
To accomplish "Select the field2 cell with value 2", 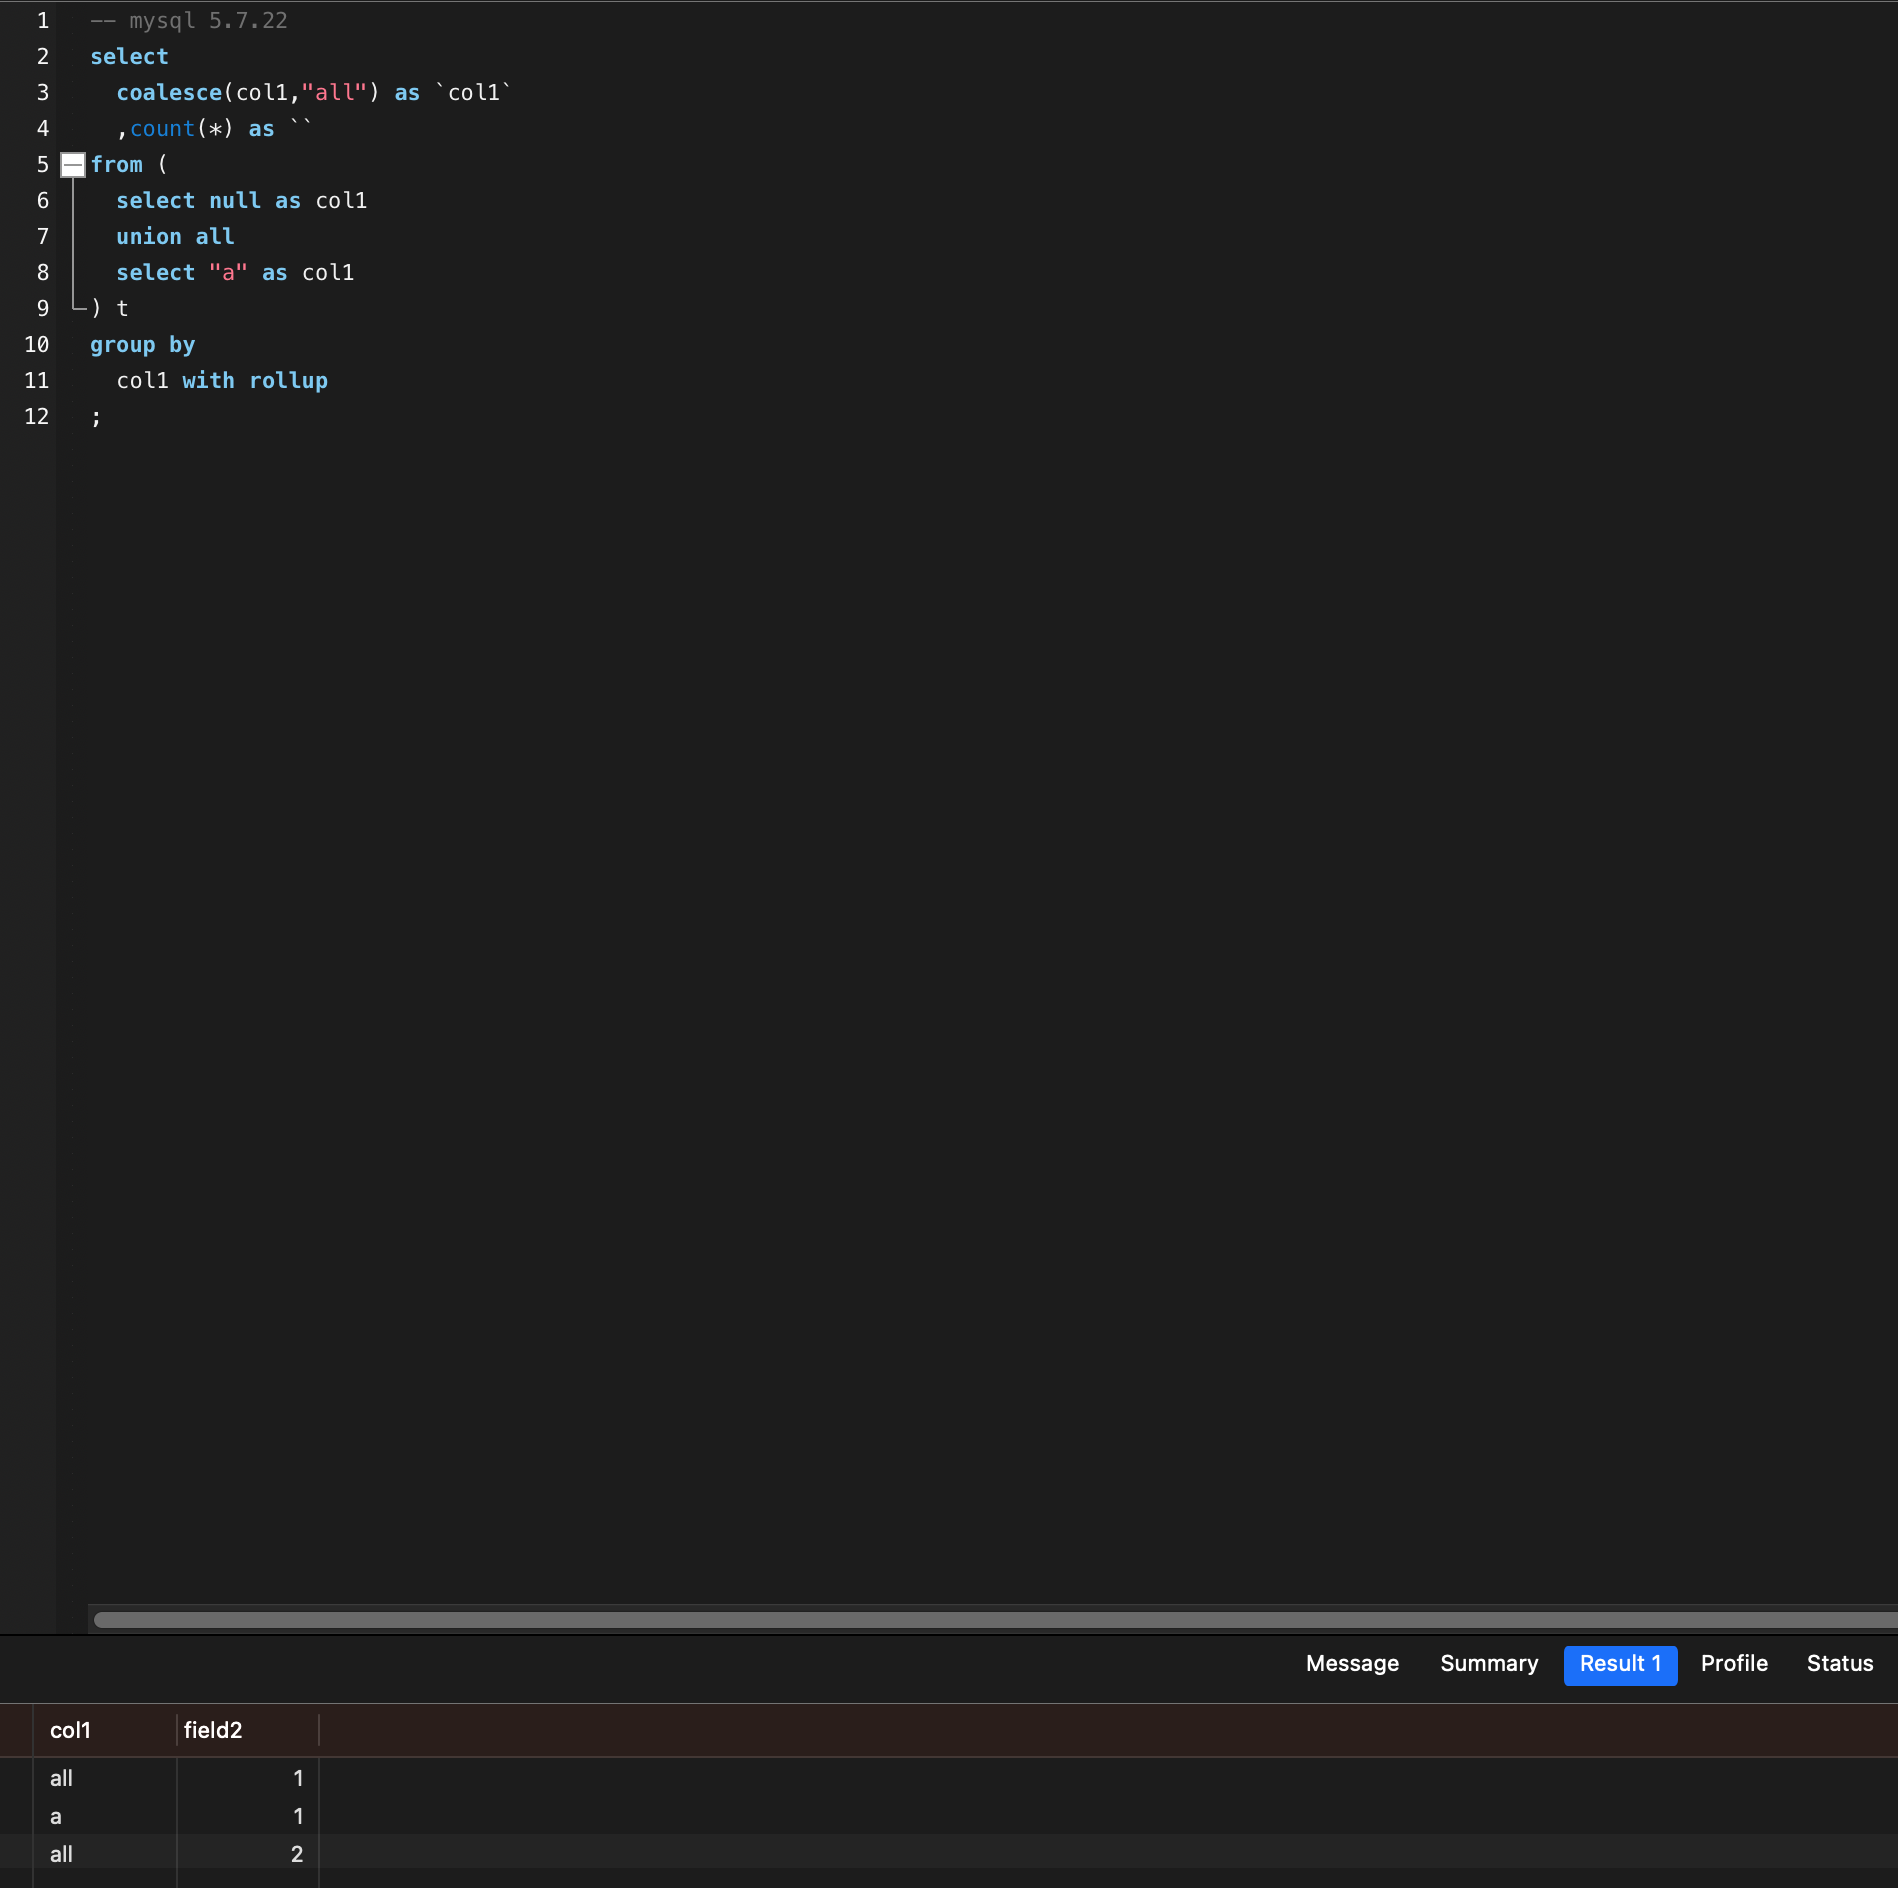I will [x=248, y=1855].
